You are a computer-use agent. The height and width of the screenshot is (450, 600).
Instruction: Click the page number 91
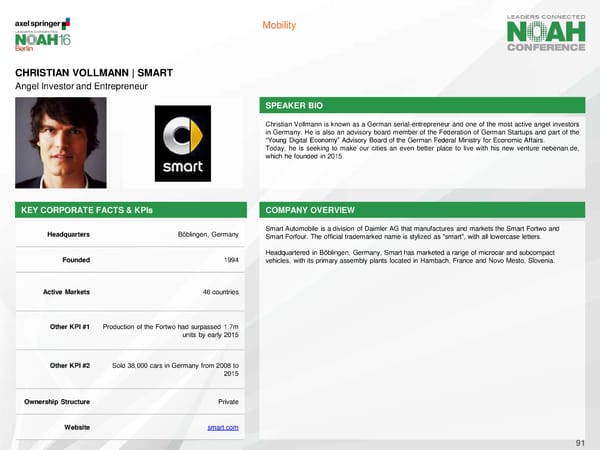coord(580,443)
